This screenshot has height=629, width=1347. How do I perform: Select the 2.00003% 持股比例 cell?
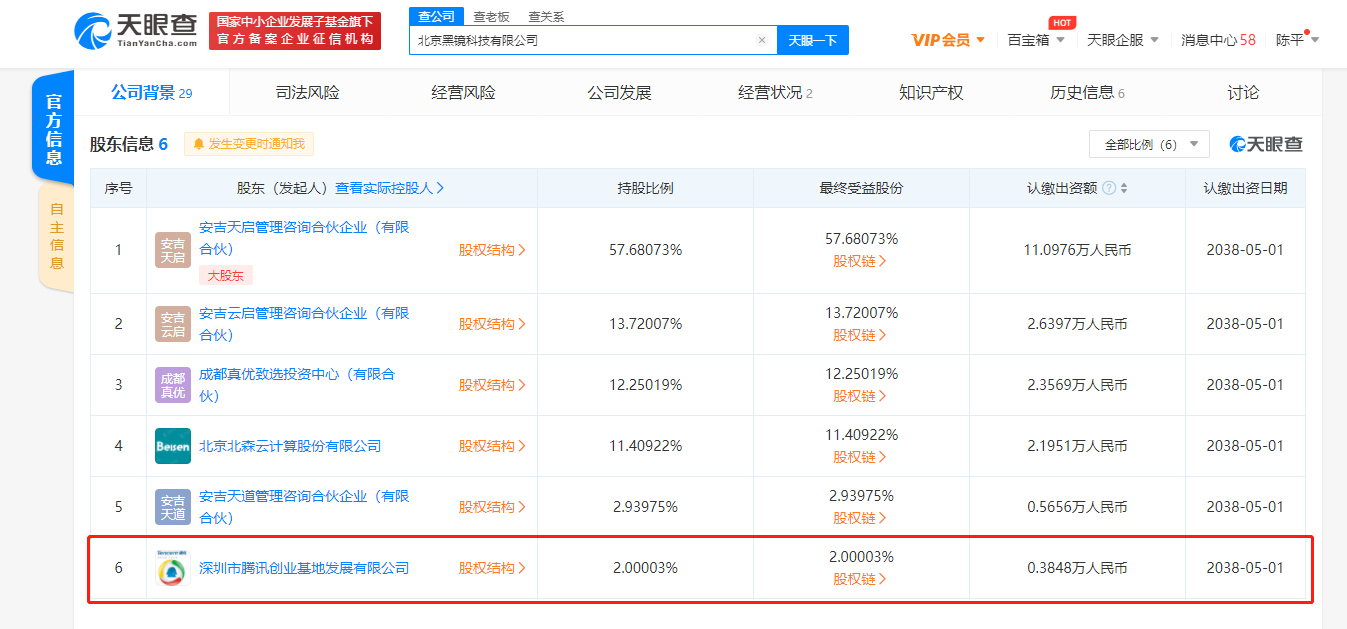(x=645, y=568)
